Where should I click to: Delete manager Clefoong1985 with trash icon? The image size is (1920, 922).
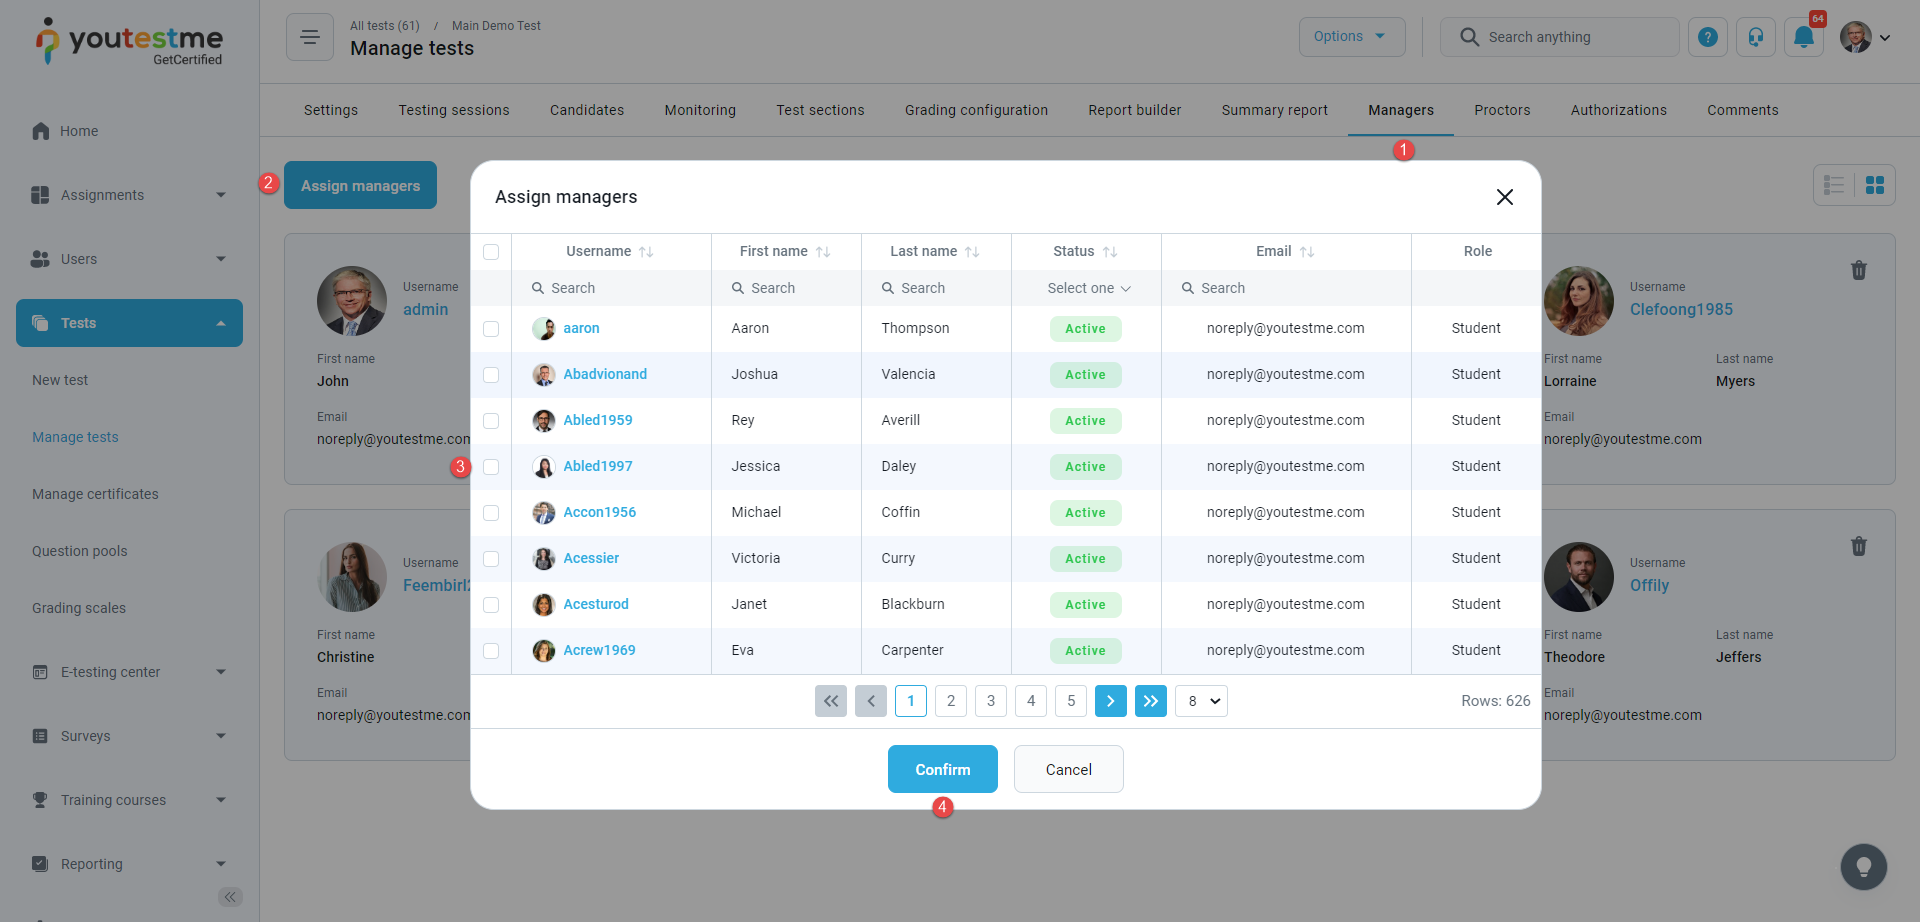coord(1858,270)
